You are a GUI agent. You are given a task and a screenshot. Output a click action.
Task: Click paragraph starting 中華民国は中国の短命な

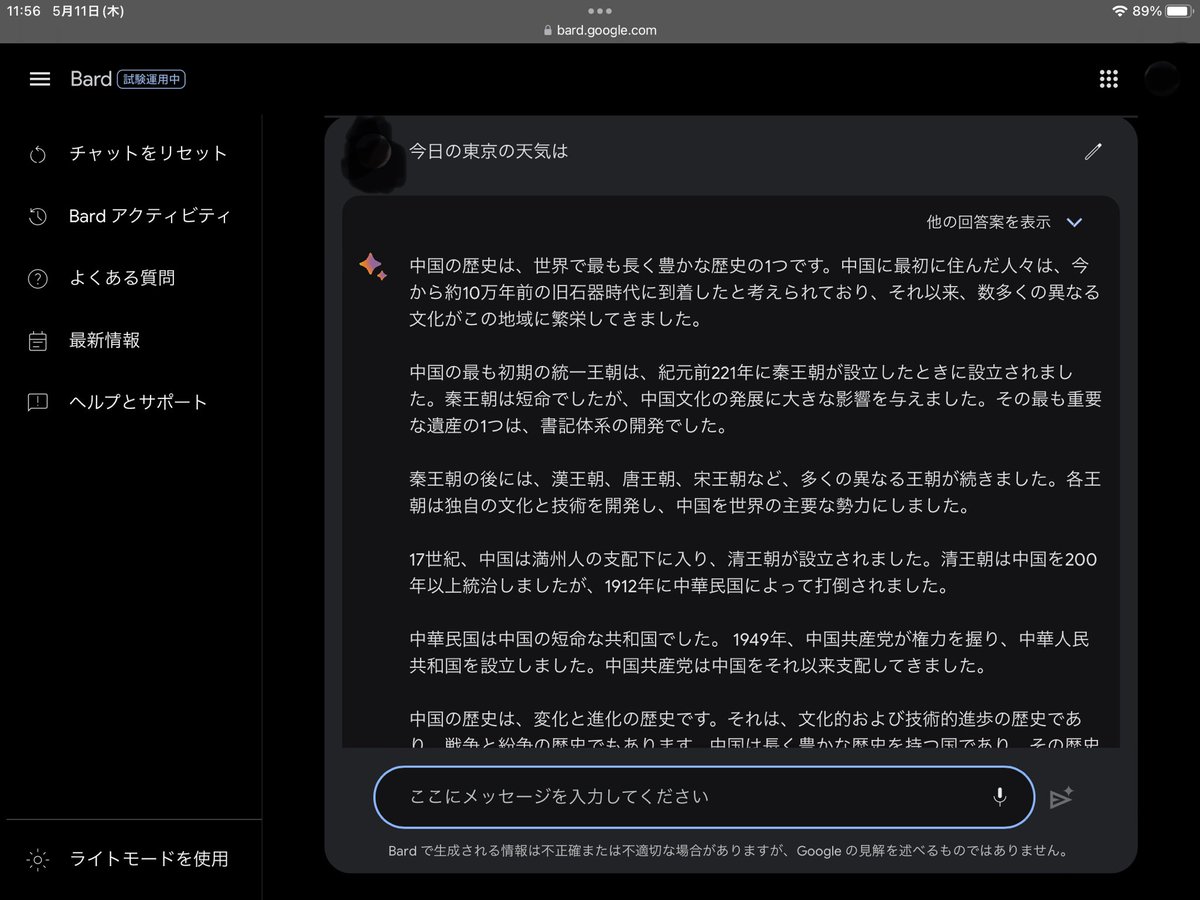coord(749,652)
